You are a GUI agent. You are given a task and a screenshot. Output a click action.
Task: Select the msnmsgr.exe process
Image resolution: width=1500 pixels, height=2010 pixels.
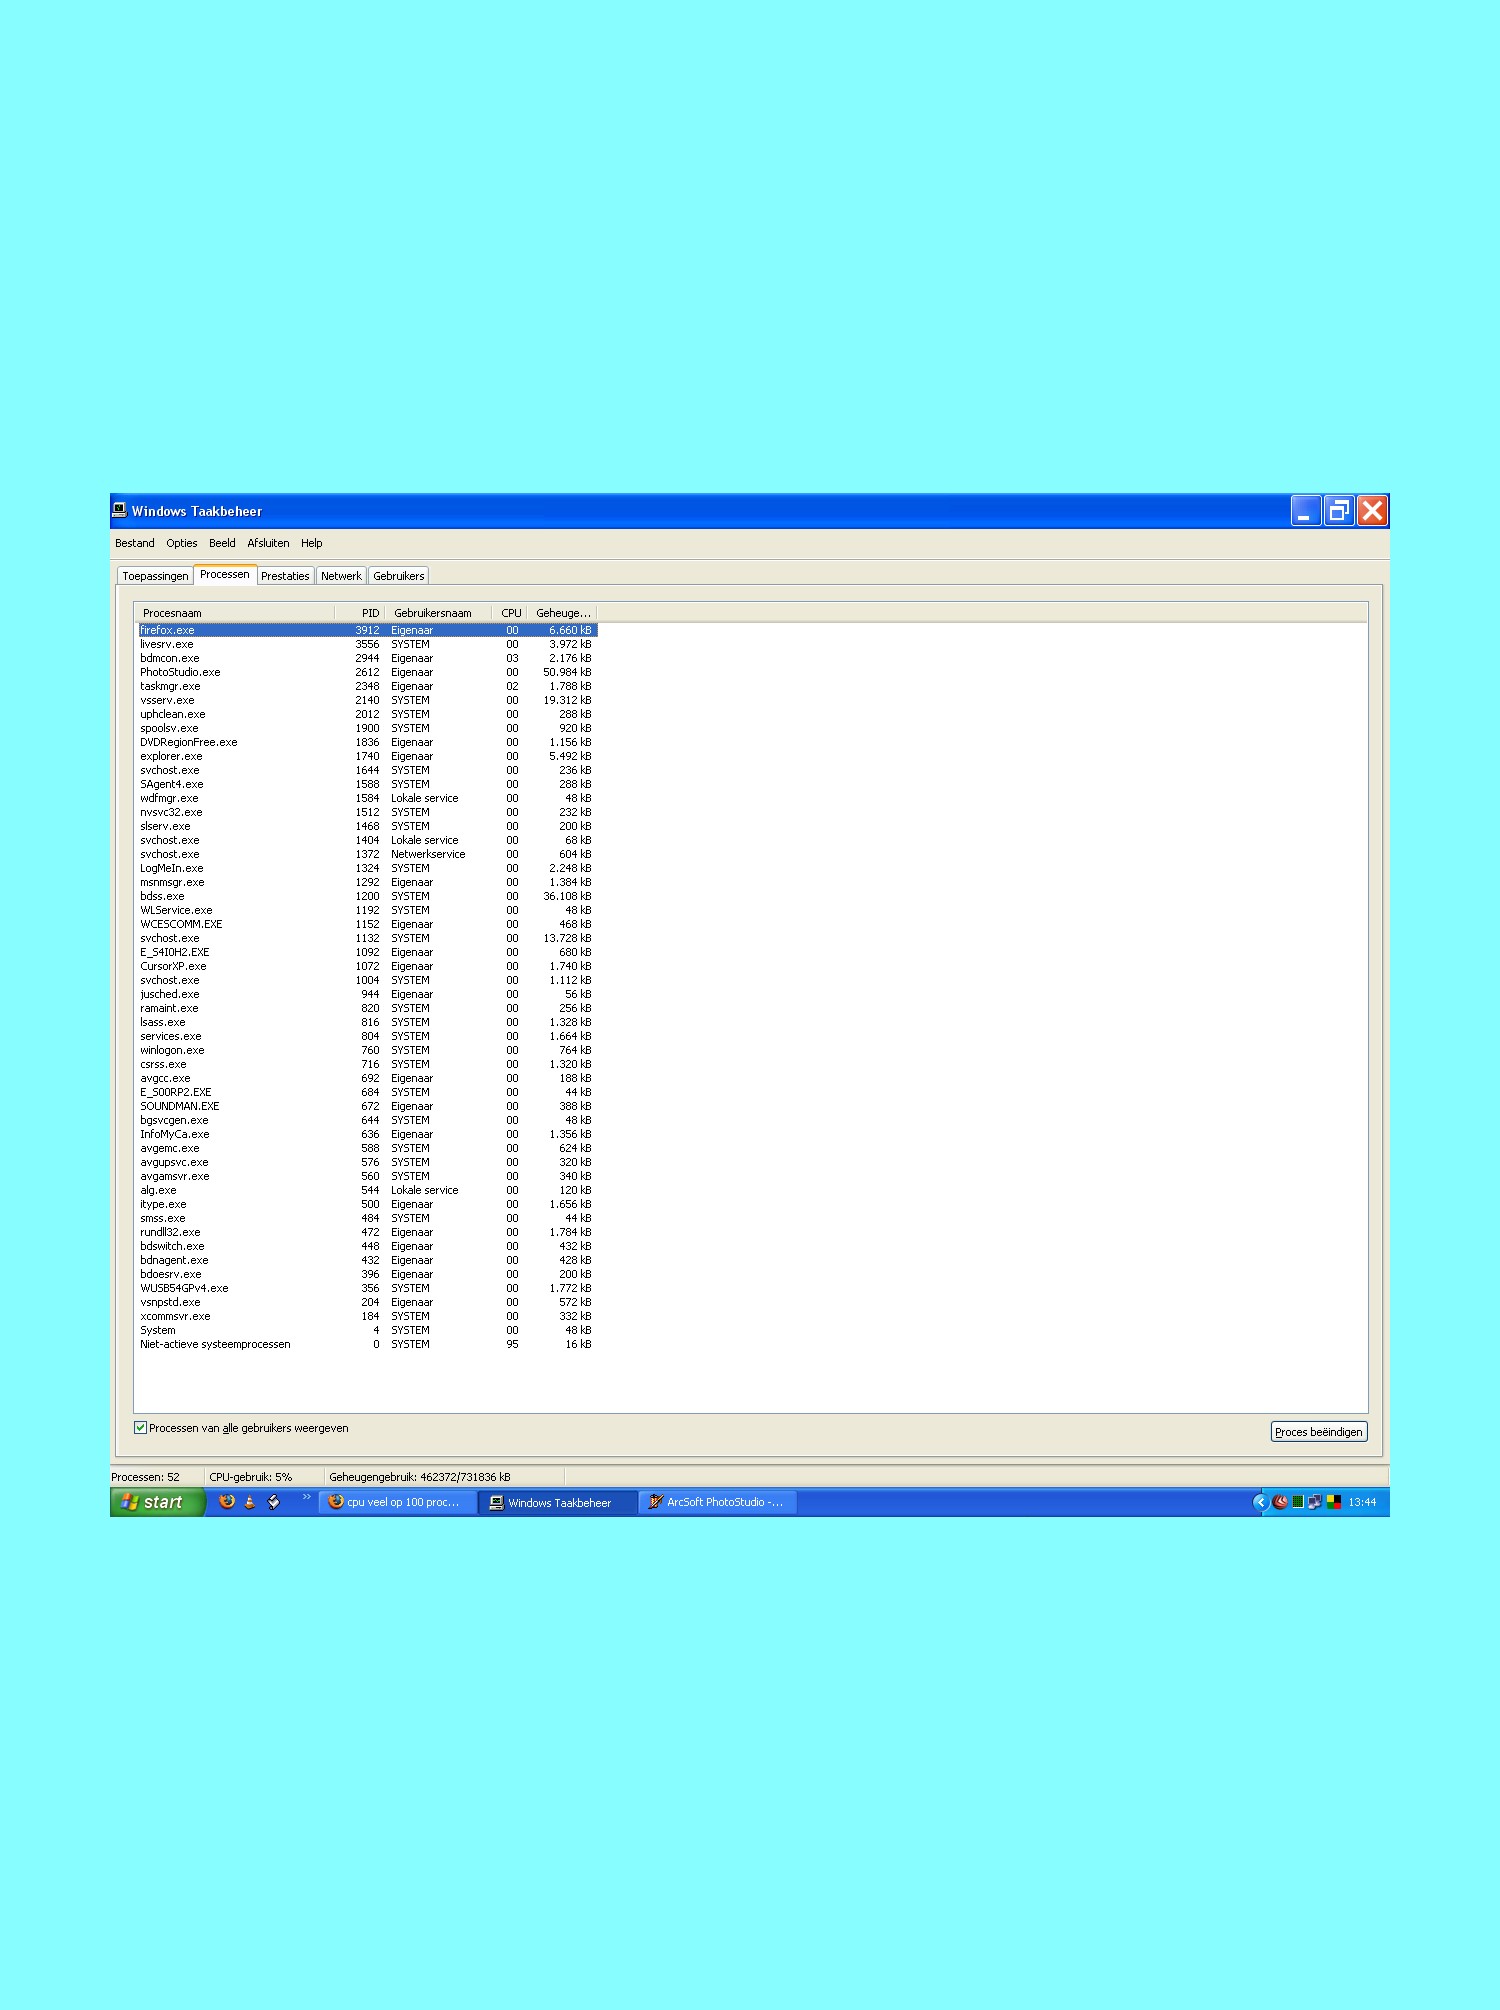tap(367, 882)
